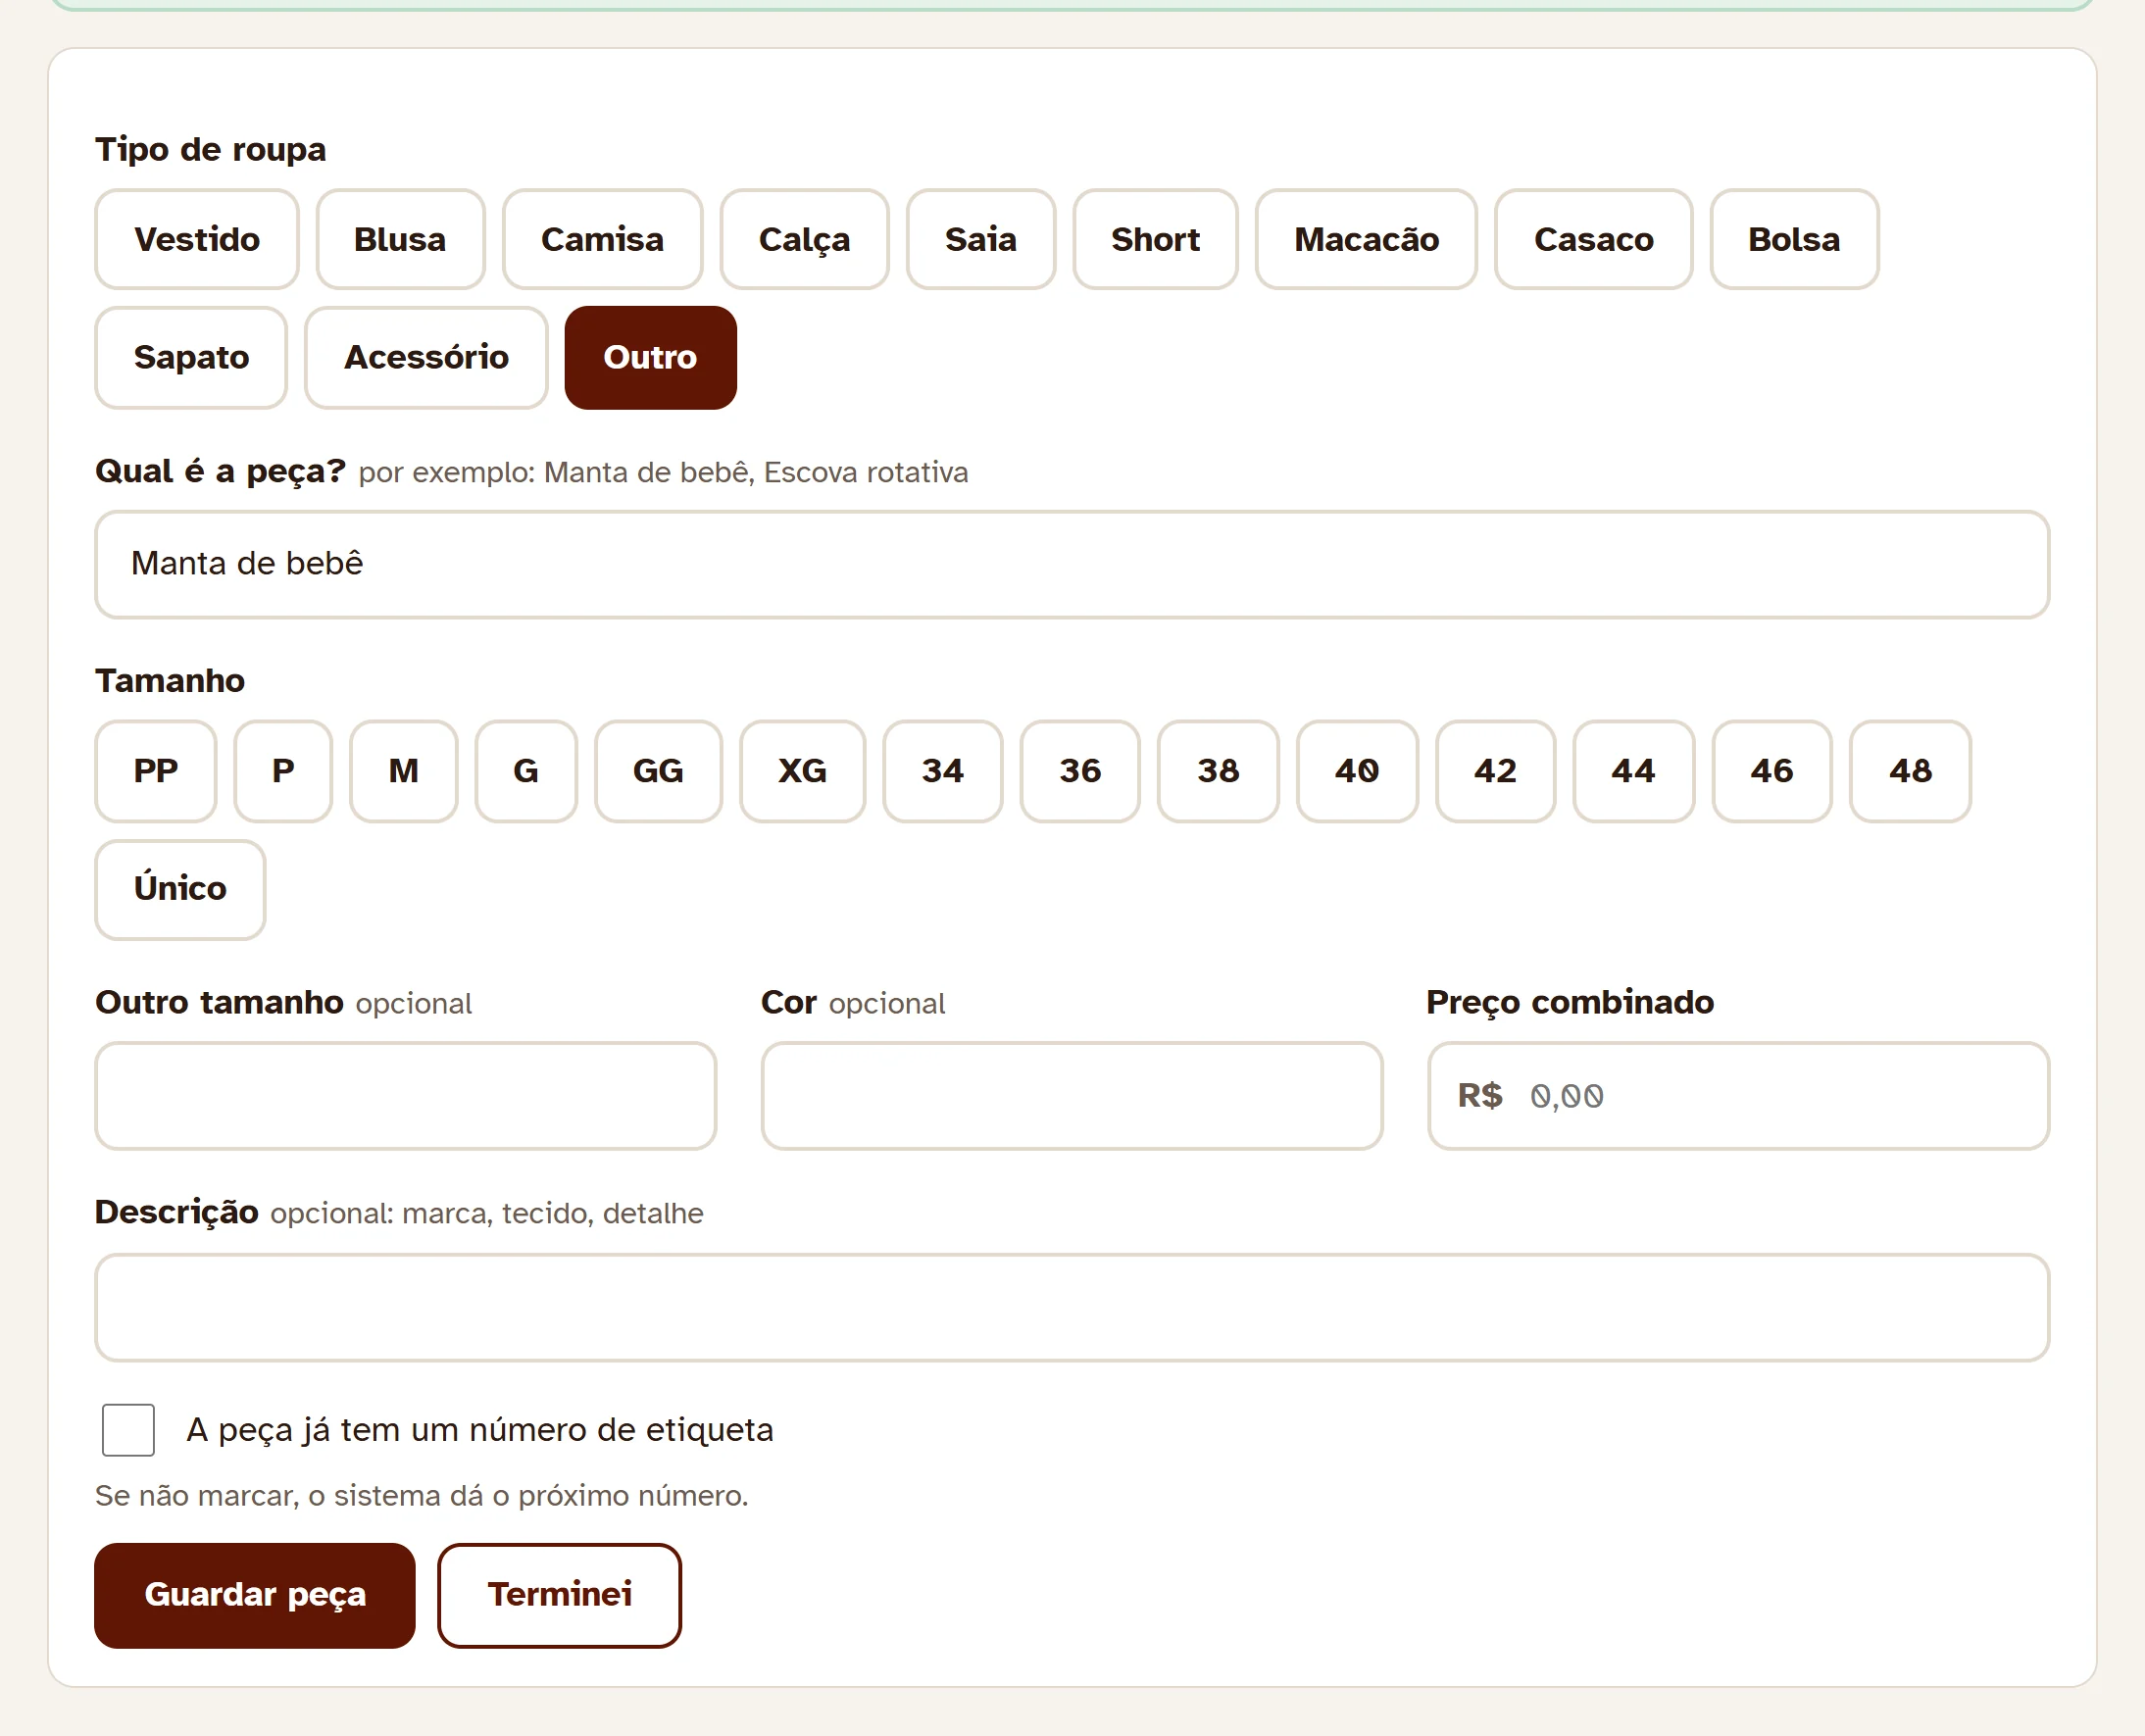
Task: Select the Casaco chip
Action: 1593,240
